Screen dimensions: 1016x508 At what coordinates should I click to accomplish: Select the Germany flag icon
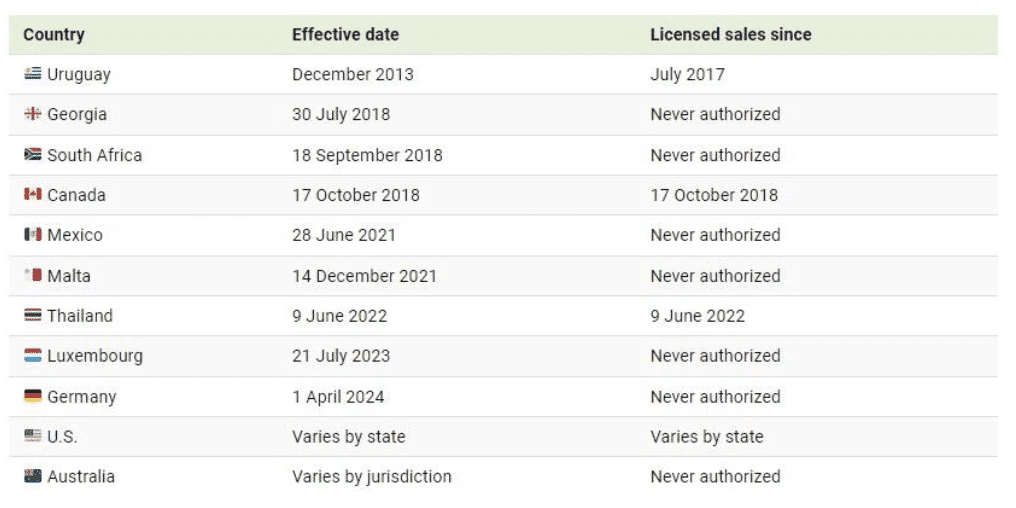32,397
